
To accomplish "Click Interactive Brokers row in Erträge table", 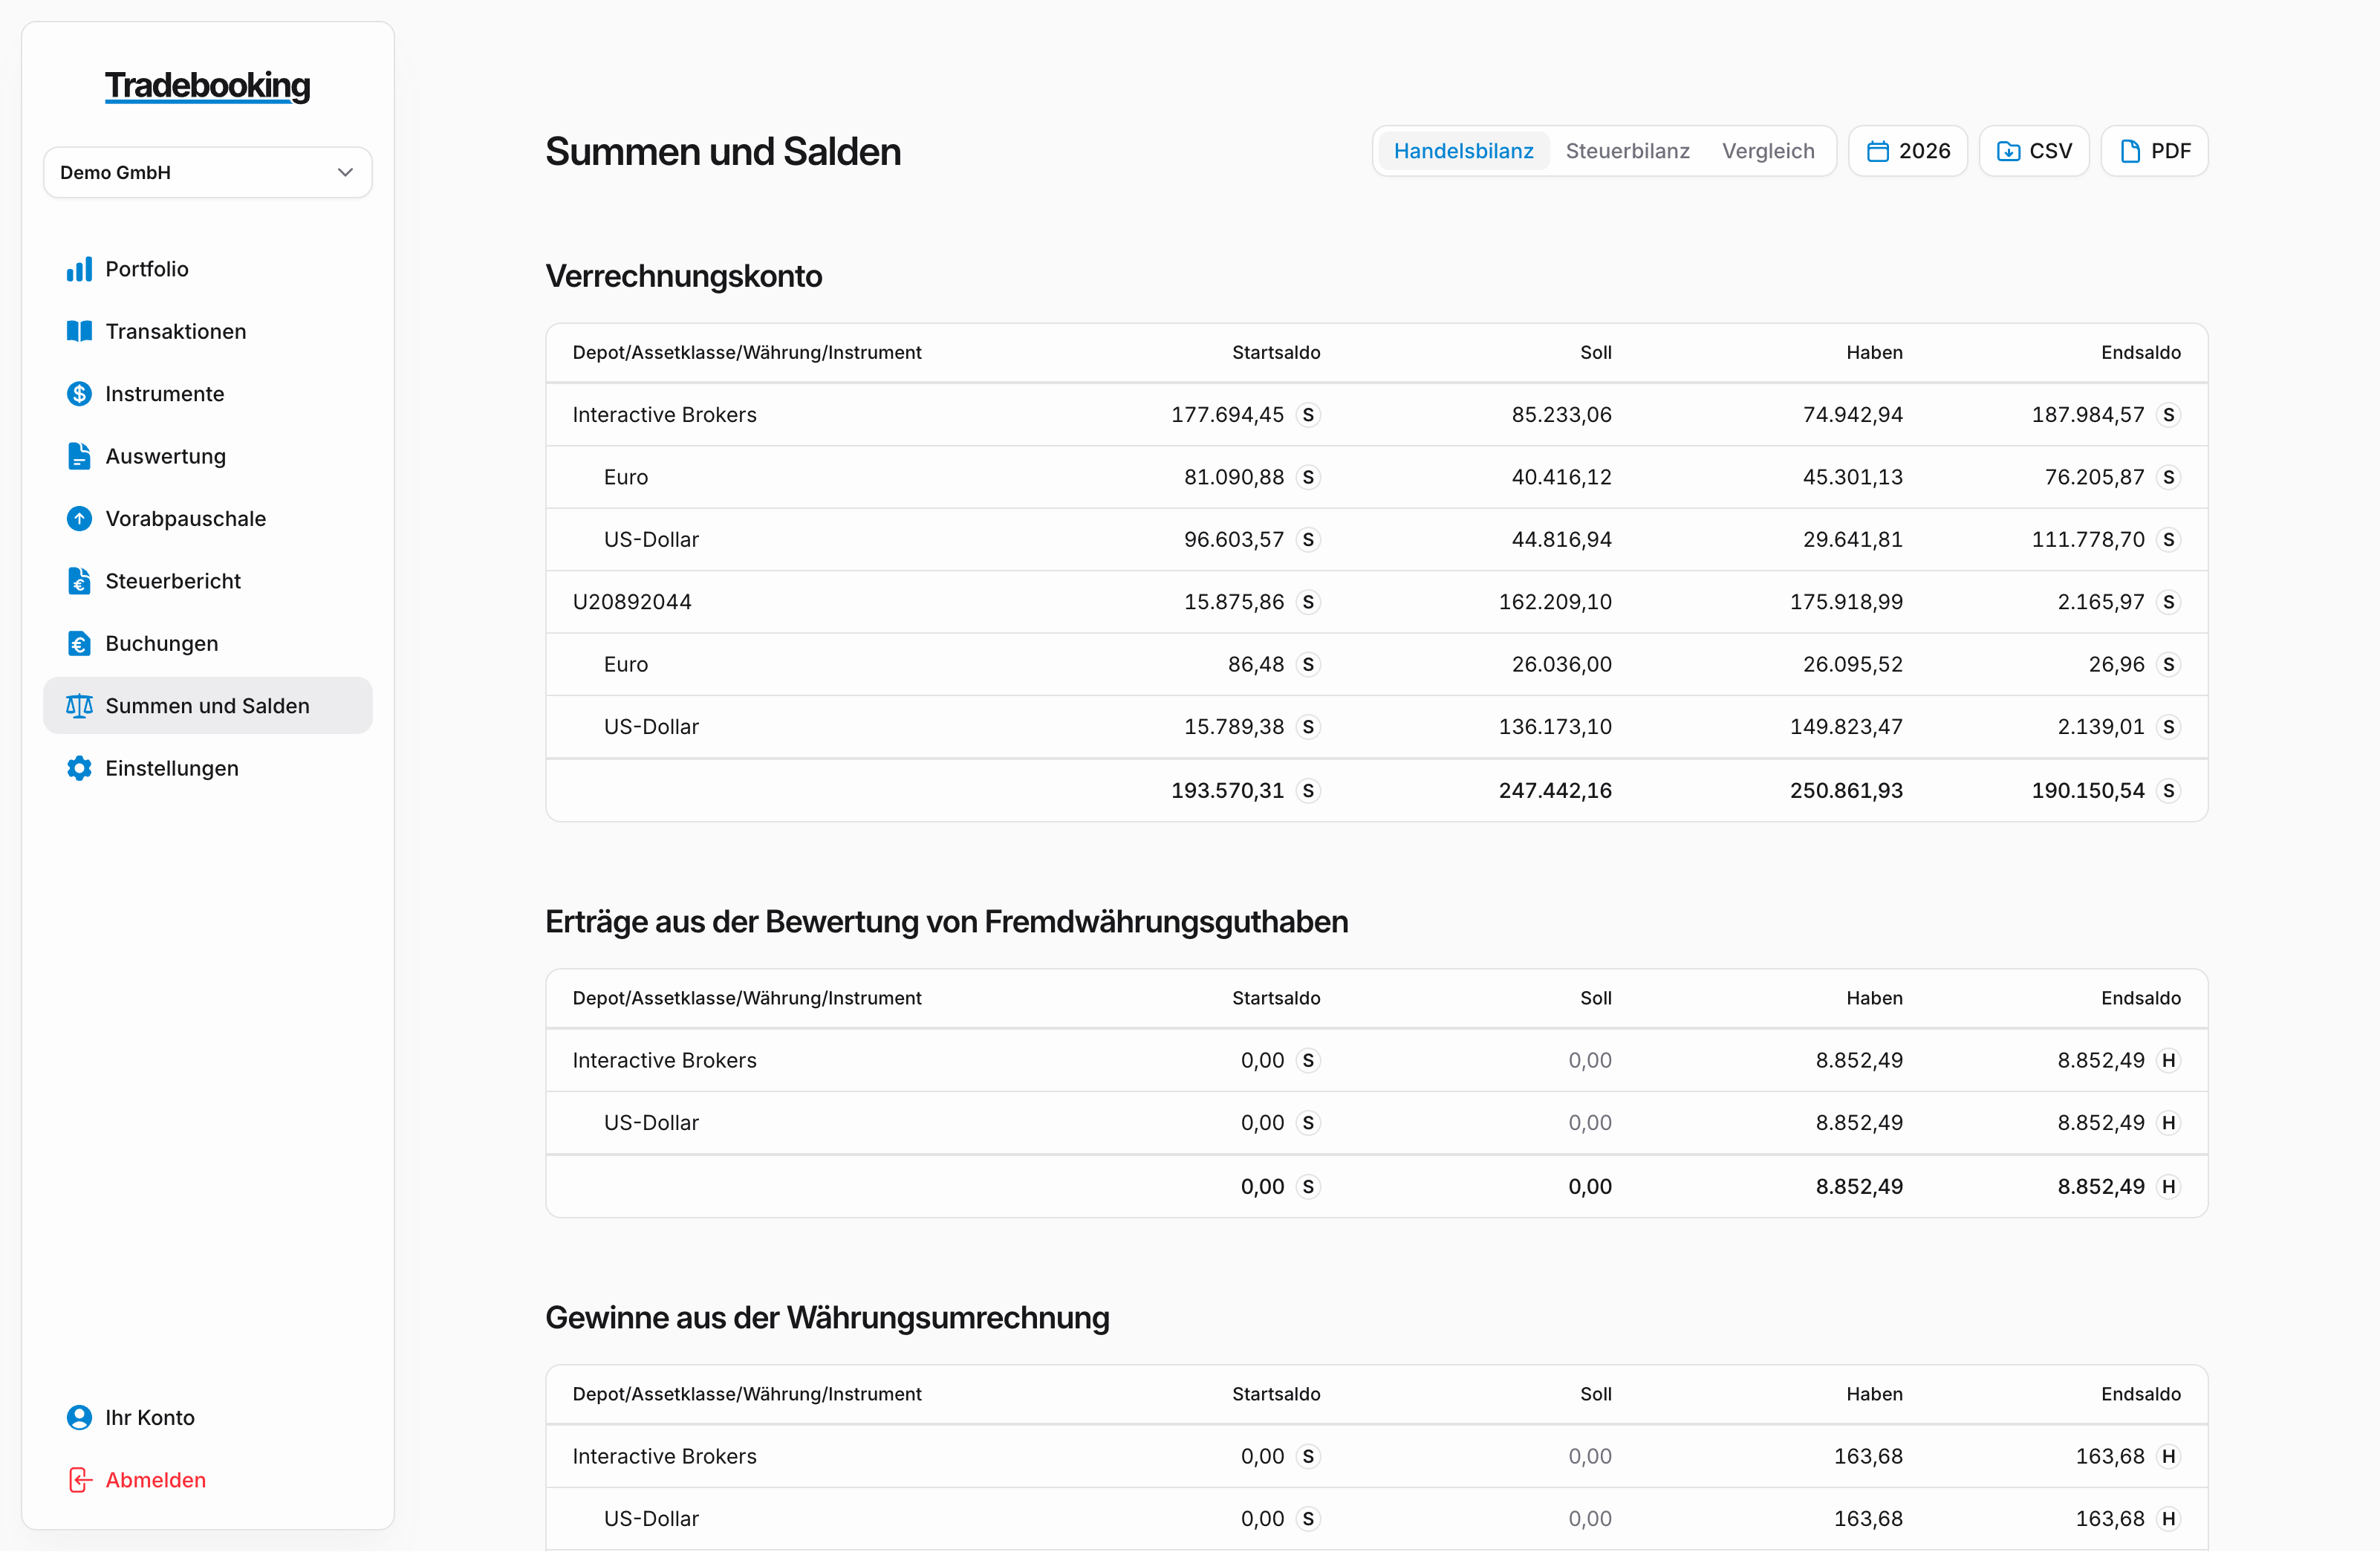I will tap(1377, 1060).
